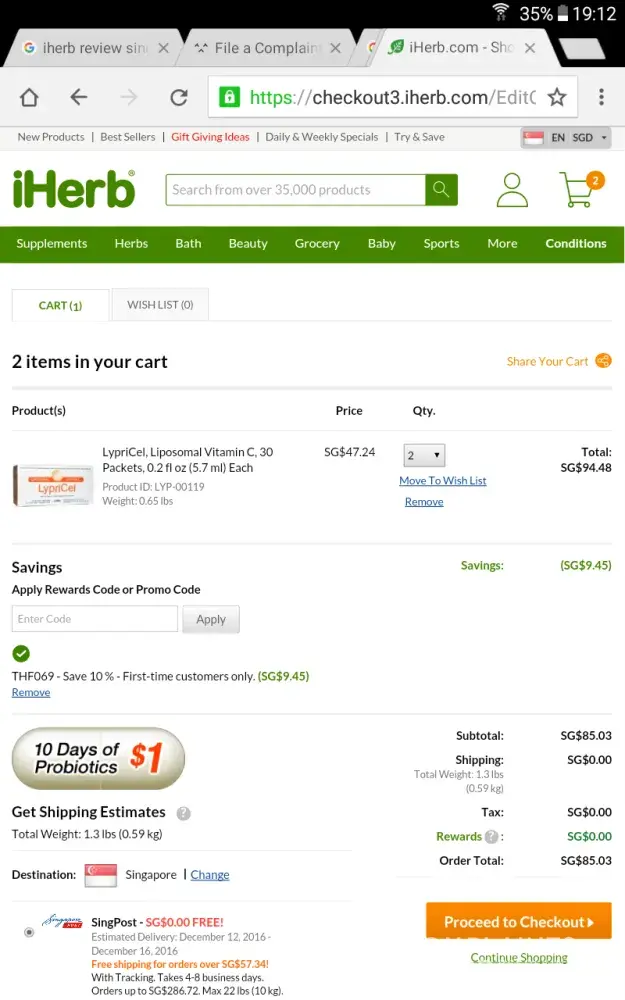Expand the More navigation menu

tap(502, 244)
